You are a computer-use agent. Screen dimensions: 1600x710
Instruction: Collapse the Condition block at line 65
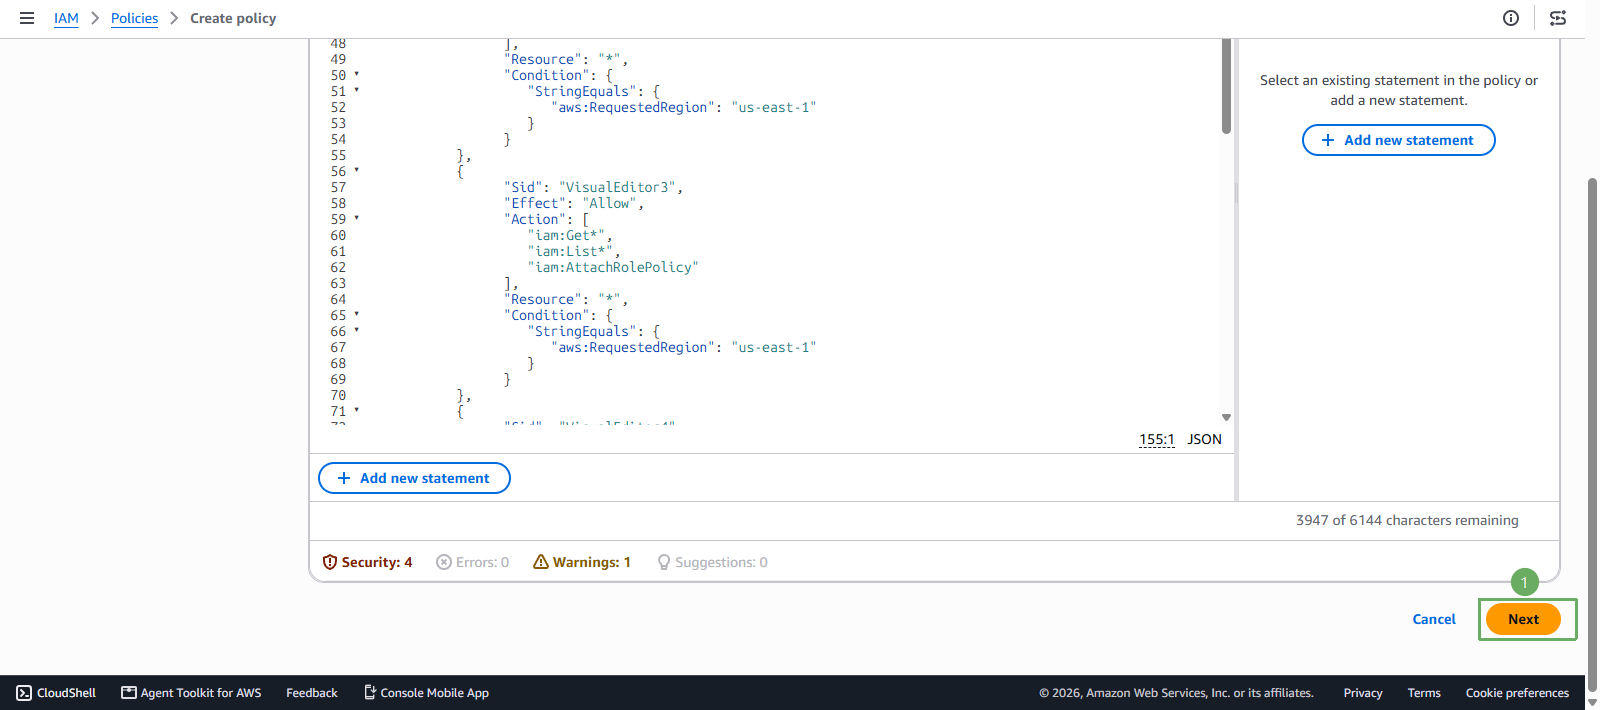coord(357,314)
